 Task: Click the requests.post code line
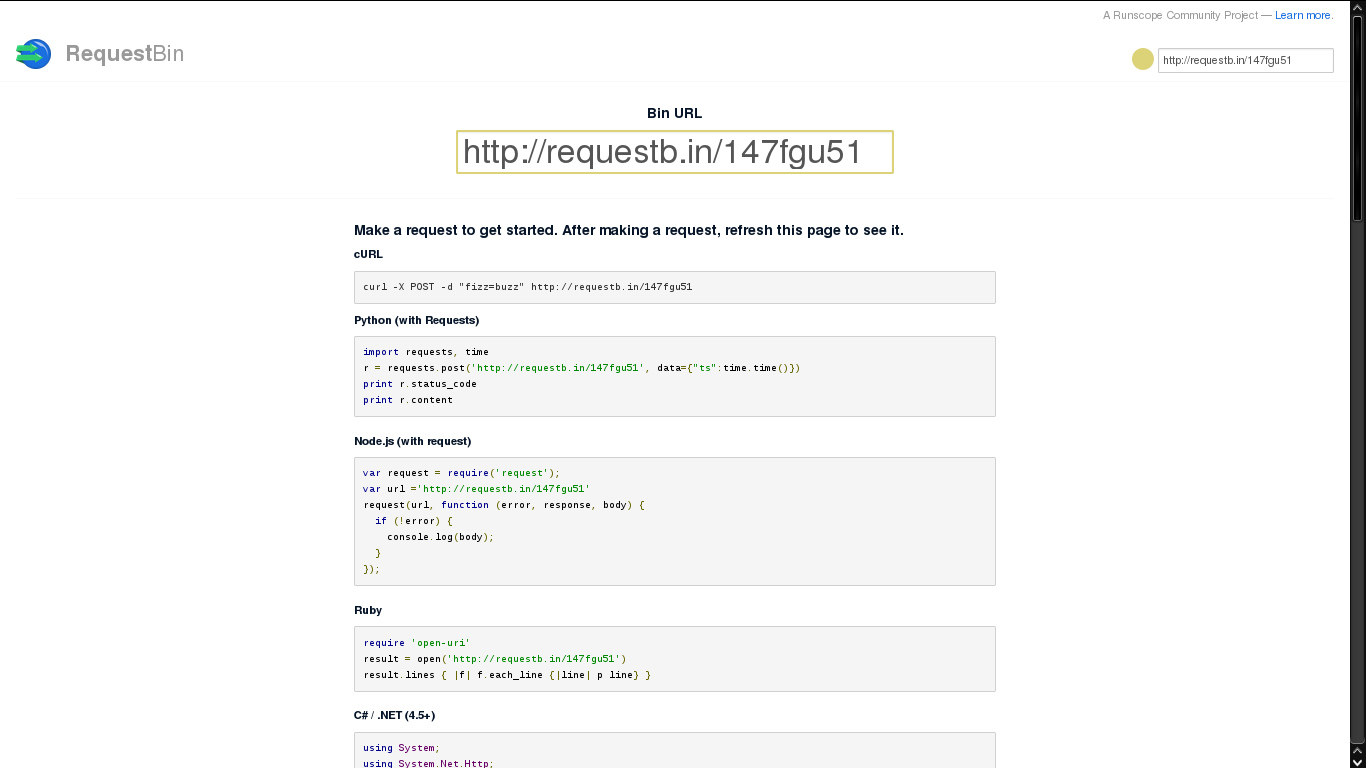(582, 368)
